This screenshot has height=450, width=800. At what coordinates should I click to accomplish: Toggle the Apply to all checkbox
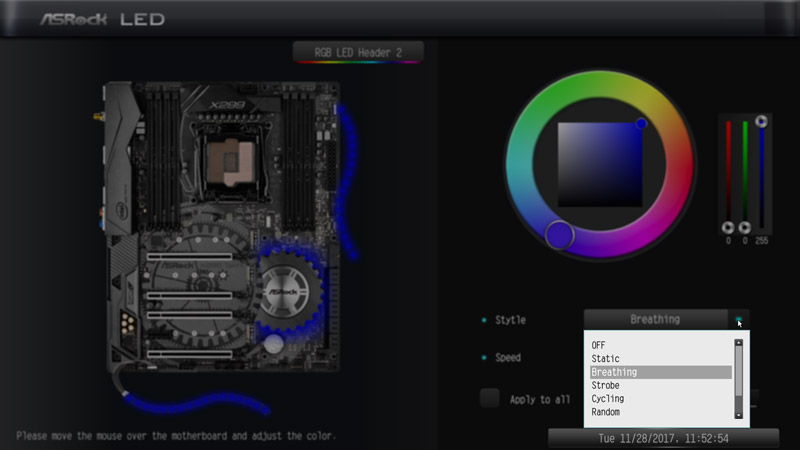[489, 398]
